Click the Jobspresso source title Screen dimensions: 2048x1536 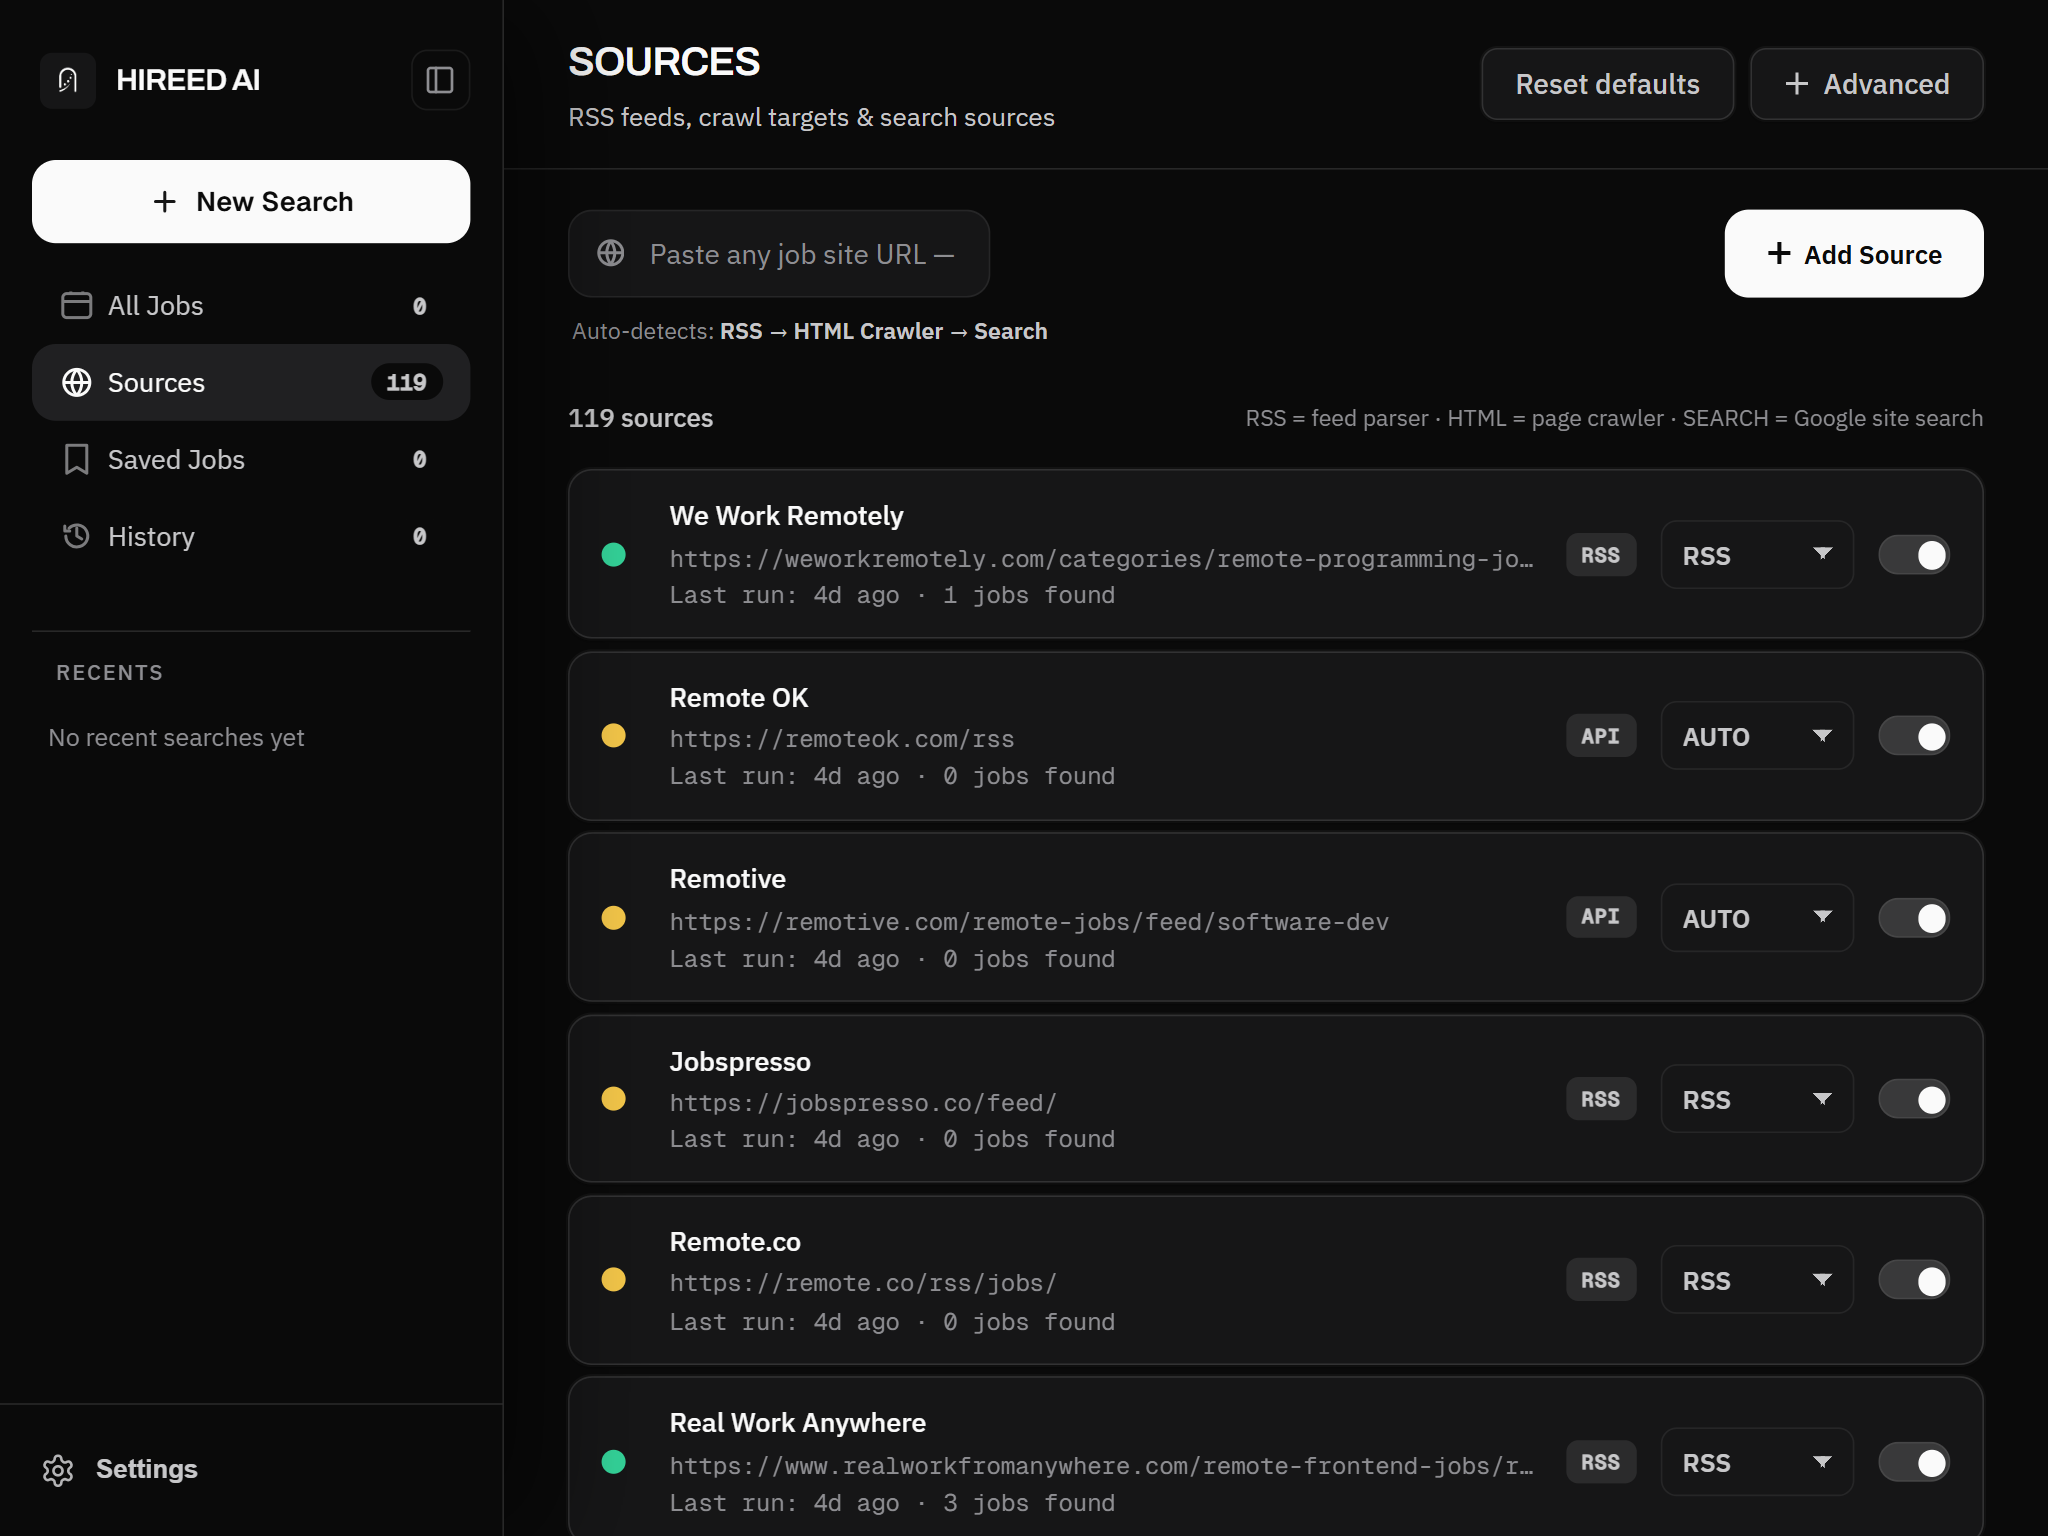(x=740, y=1061)
